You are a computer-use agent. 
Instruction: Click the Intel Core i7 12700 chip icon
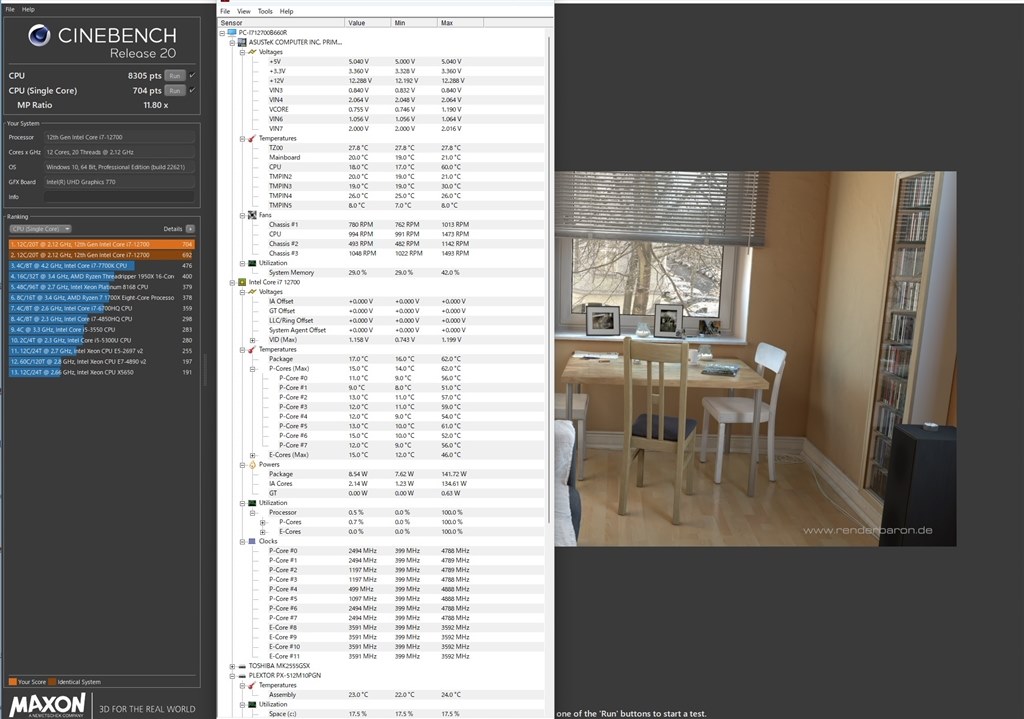[x=242, y=282]
